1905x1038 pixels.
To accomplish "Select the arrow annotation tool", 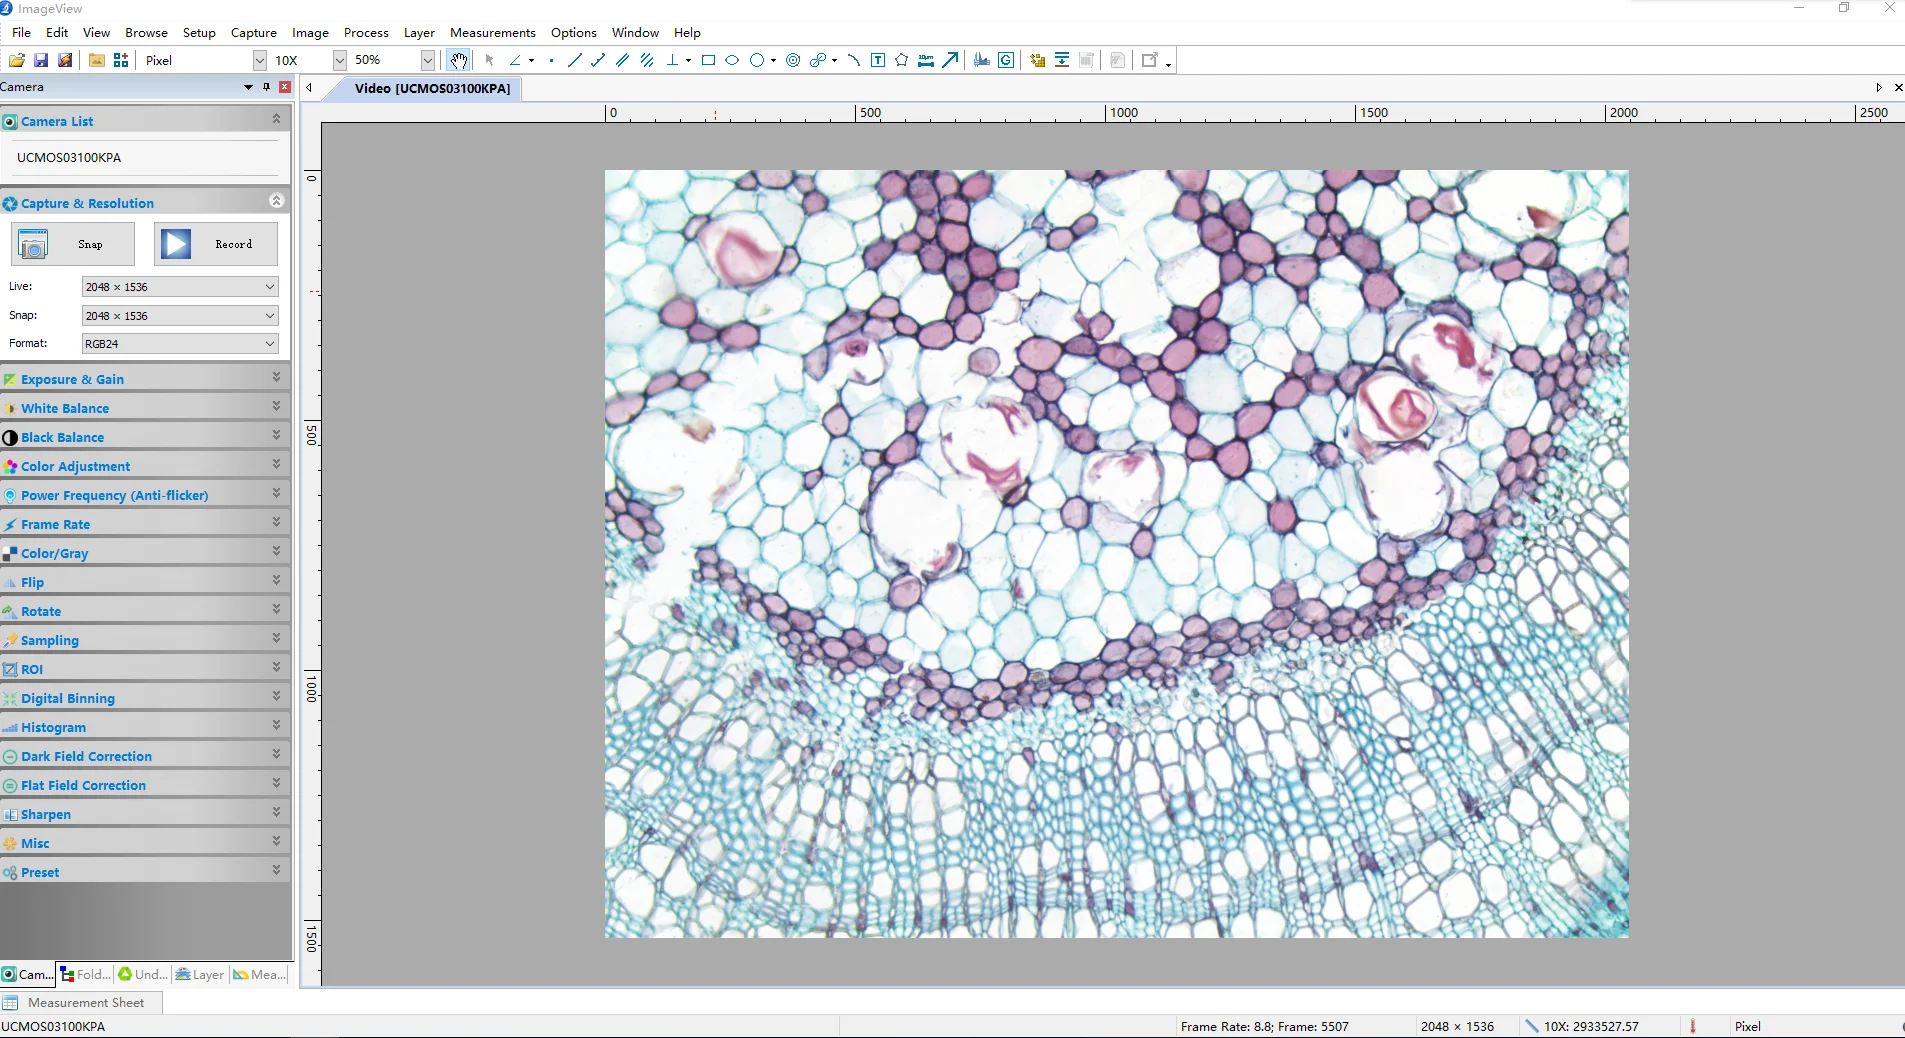I will [x=950, y=60].
